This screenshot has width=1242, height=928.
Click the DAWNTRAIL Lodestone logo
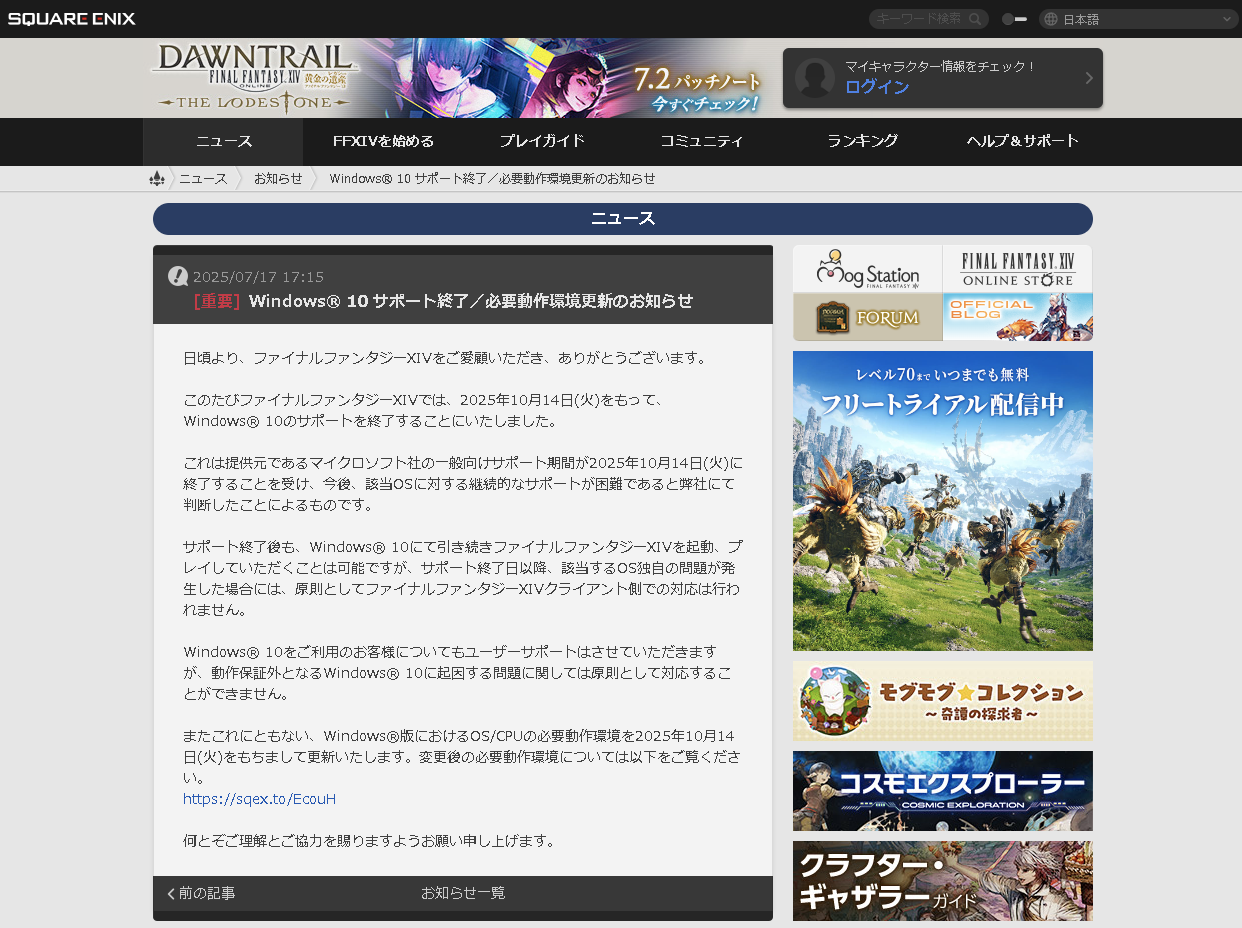coord(253,77)
